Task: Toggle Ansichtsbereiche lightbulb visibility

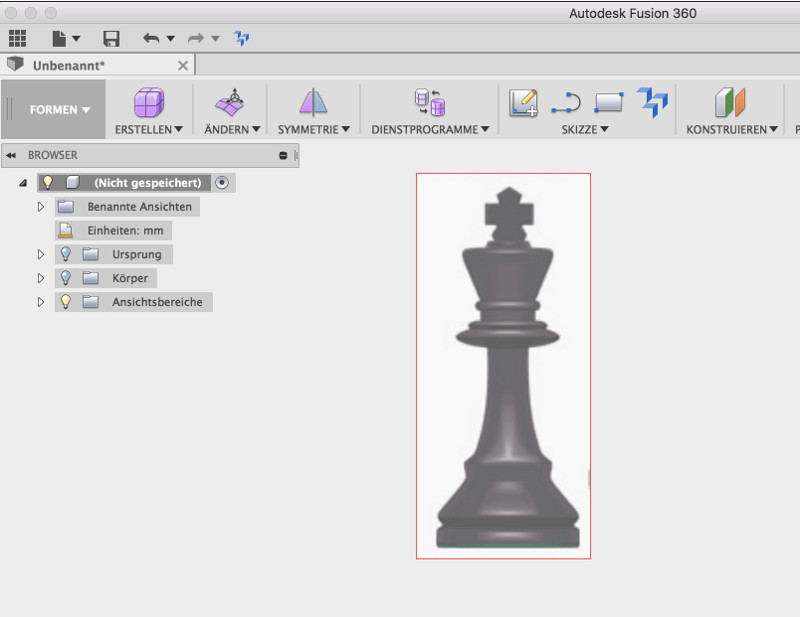Action: click(x=66, y=302)
